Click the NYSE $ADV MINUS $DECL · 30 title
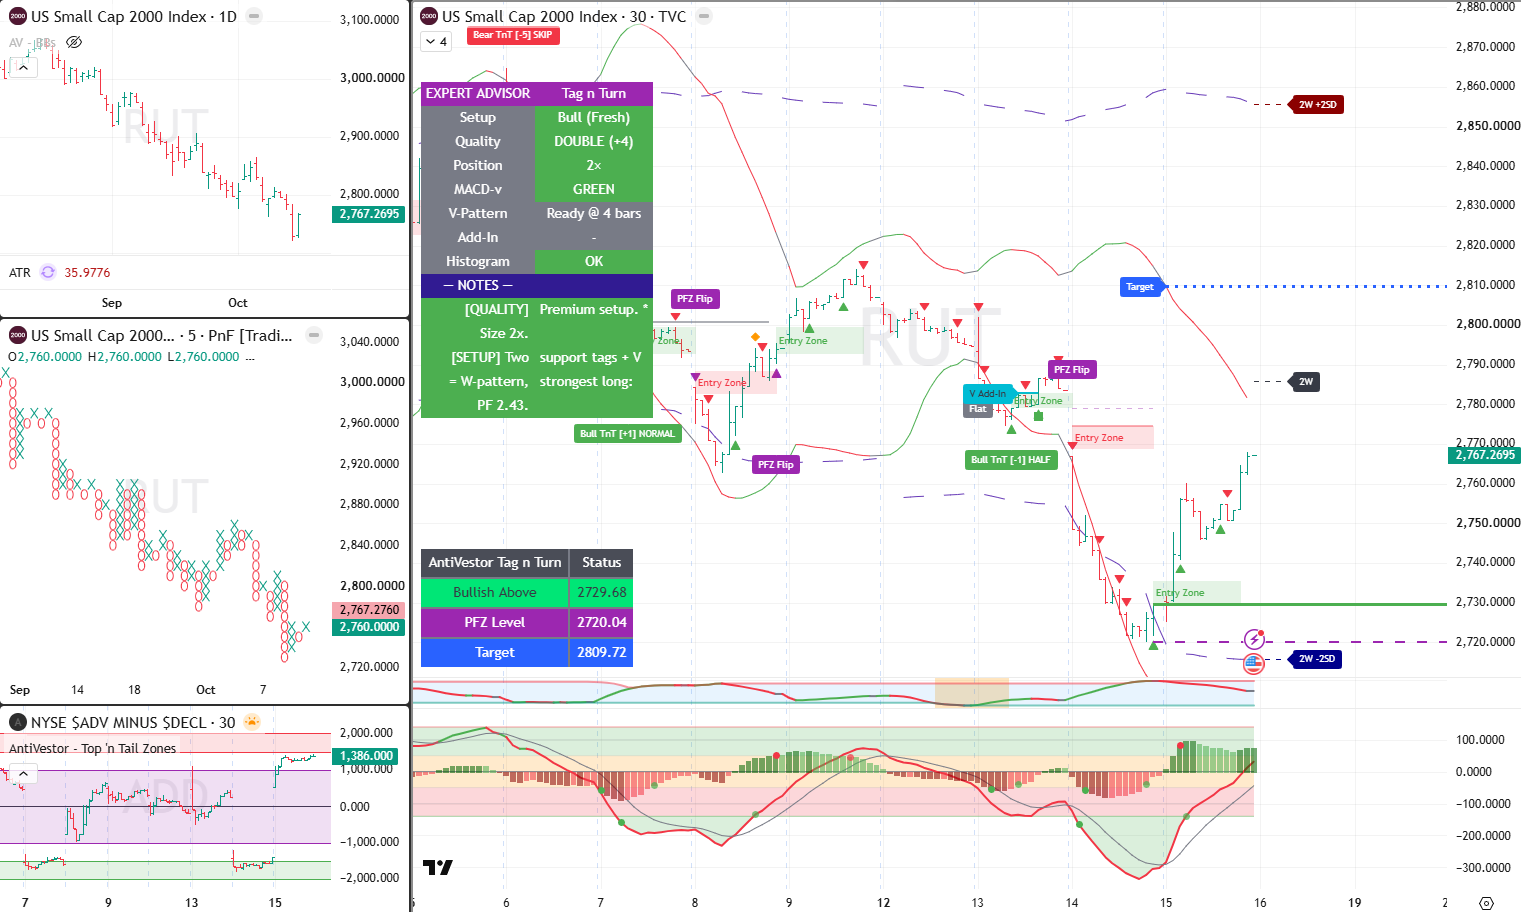Image resolution: width=1521 pixels, height=912 pixels. point(133,722)
